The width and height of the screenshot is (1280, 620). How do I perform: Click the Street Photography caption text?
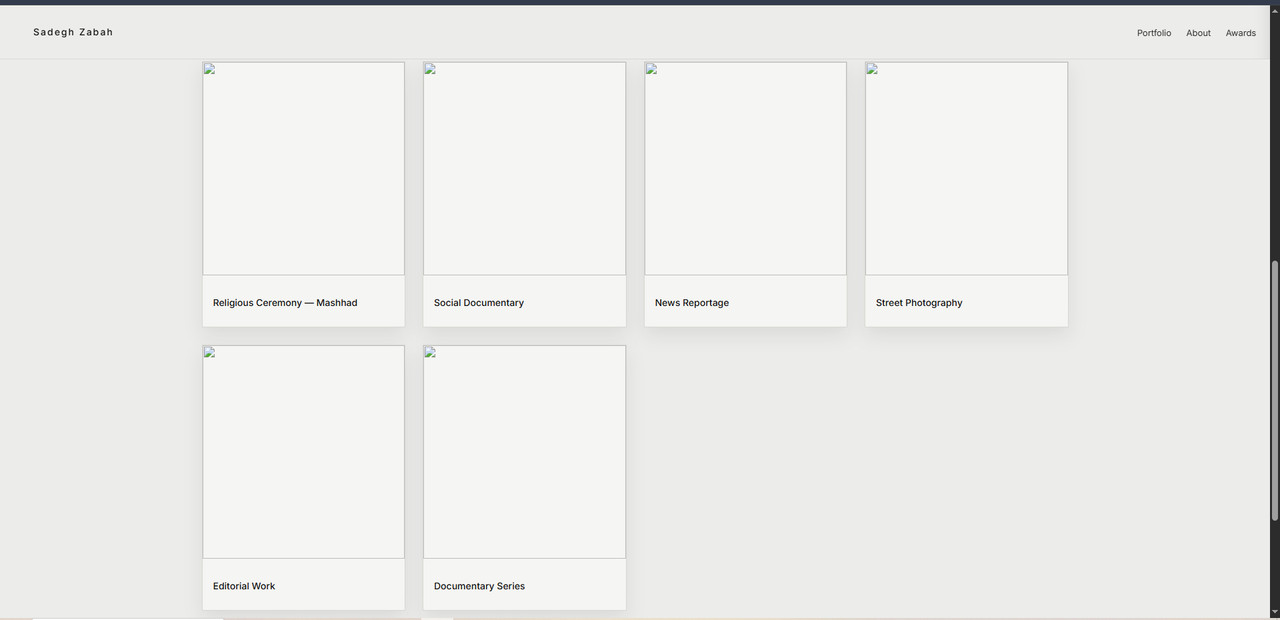(x=919, y=303)
